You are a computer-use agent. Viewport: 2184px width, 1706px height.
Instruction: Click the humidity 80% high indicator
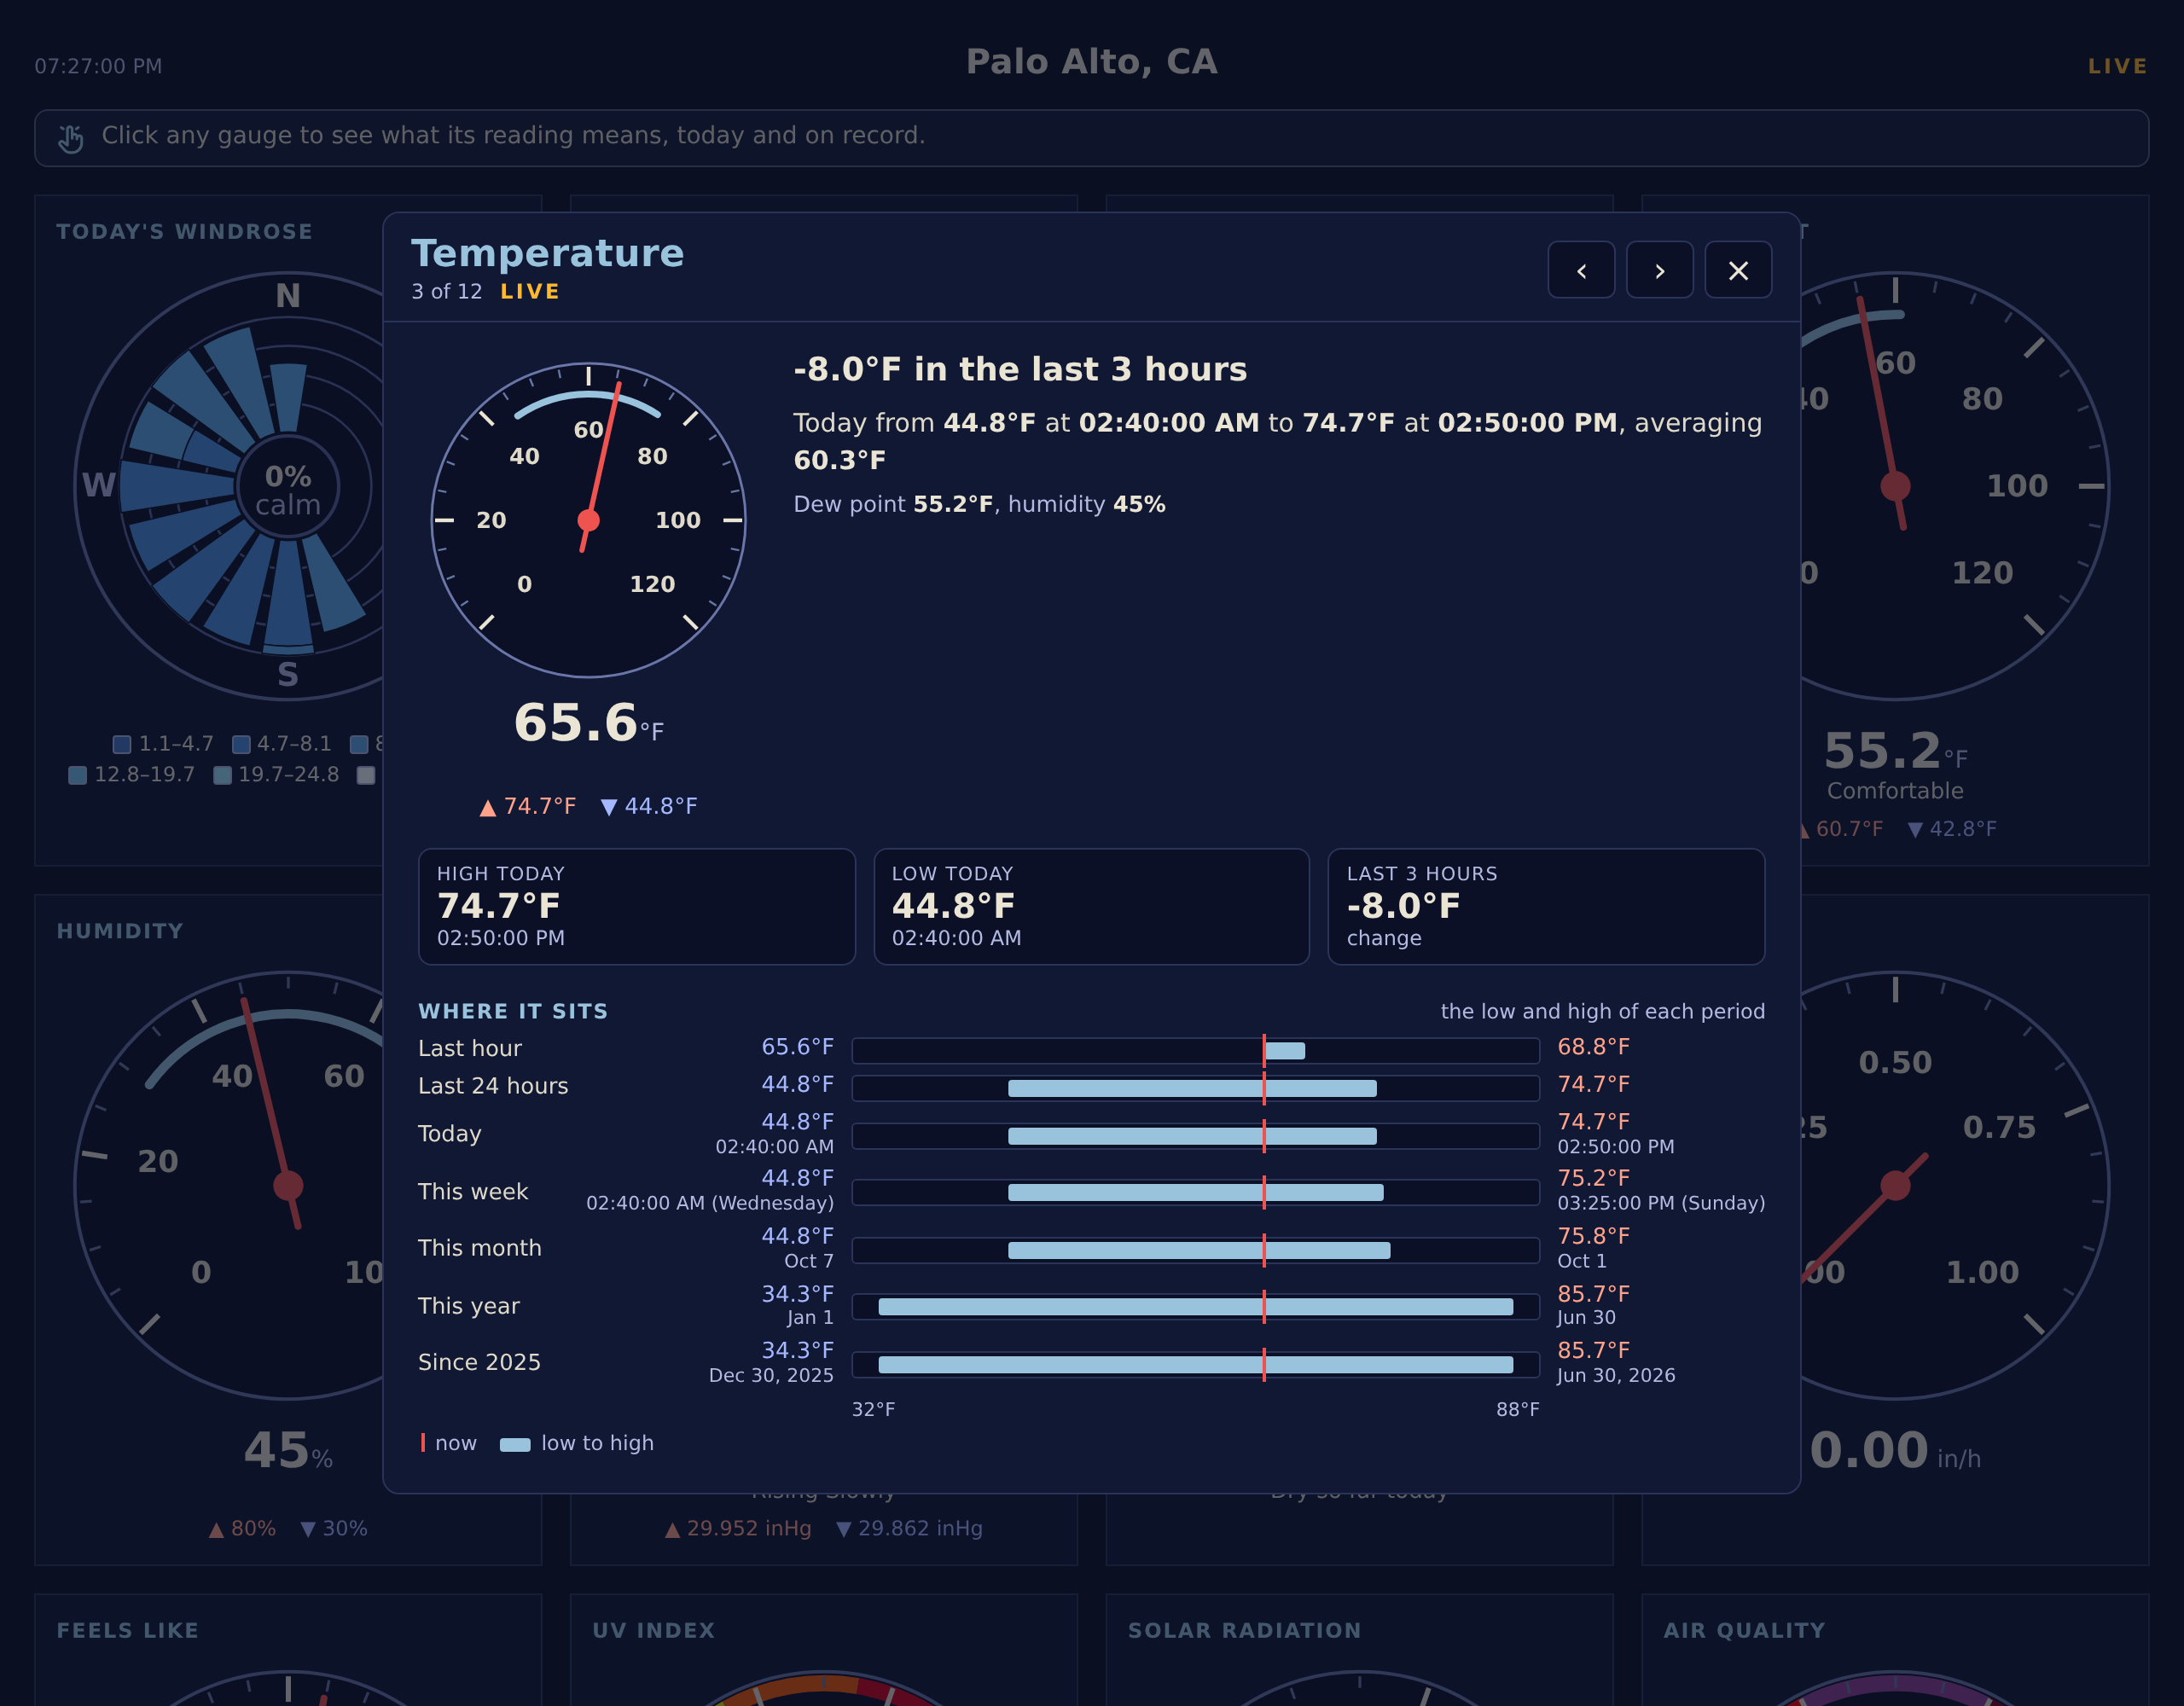click(x=242, y=1528)
